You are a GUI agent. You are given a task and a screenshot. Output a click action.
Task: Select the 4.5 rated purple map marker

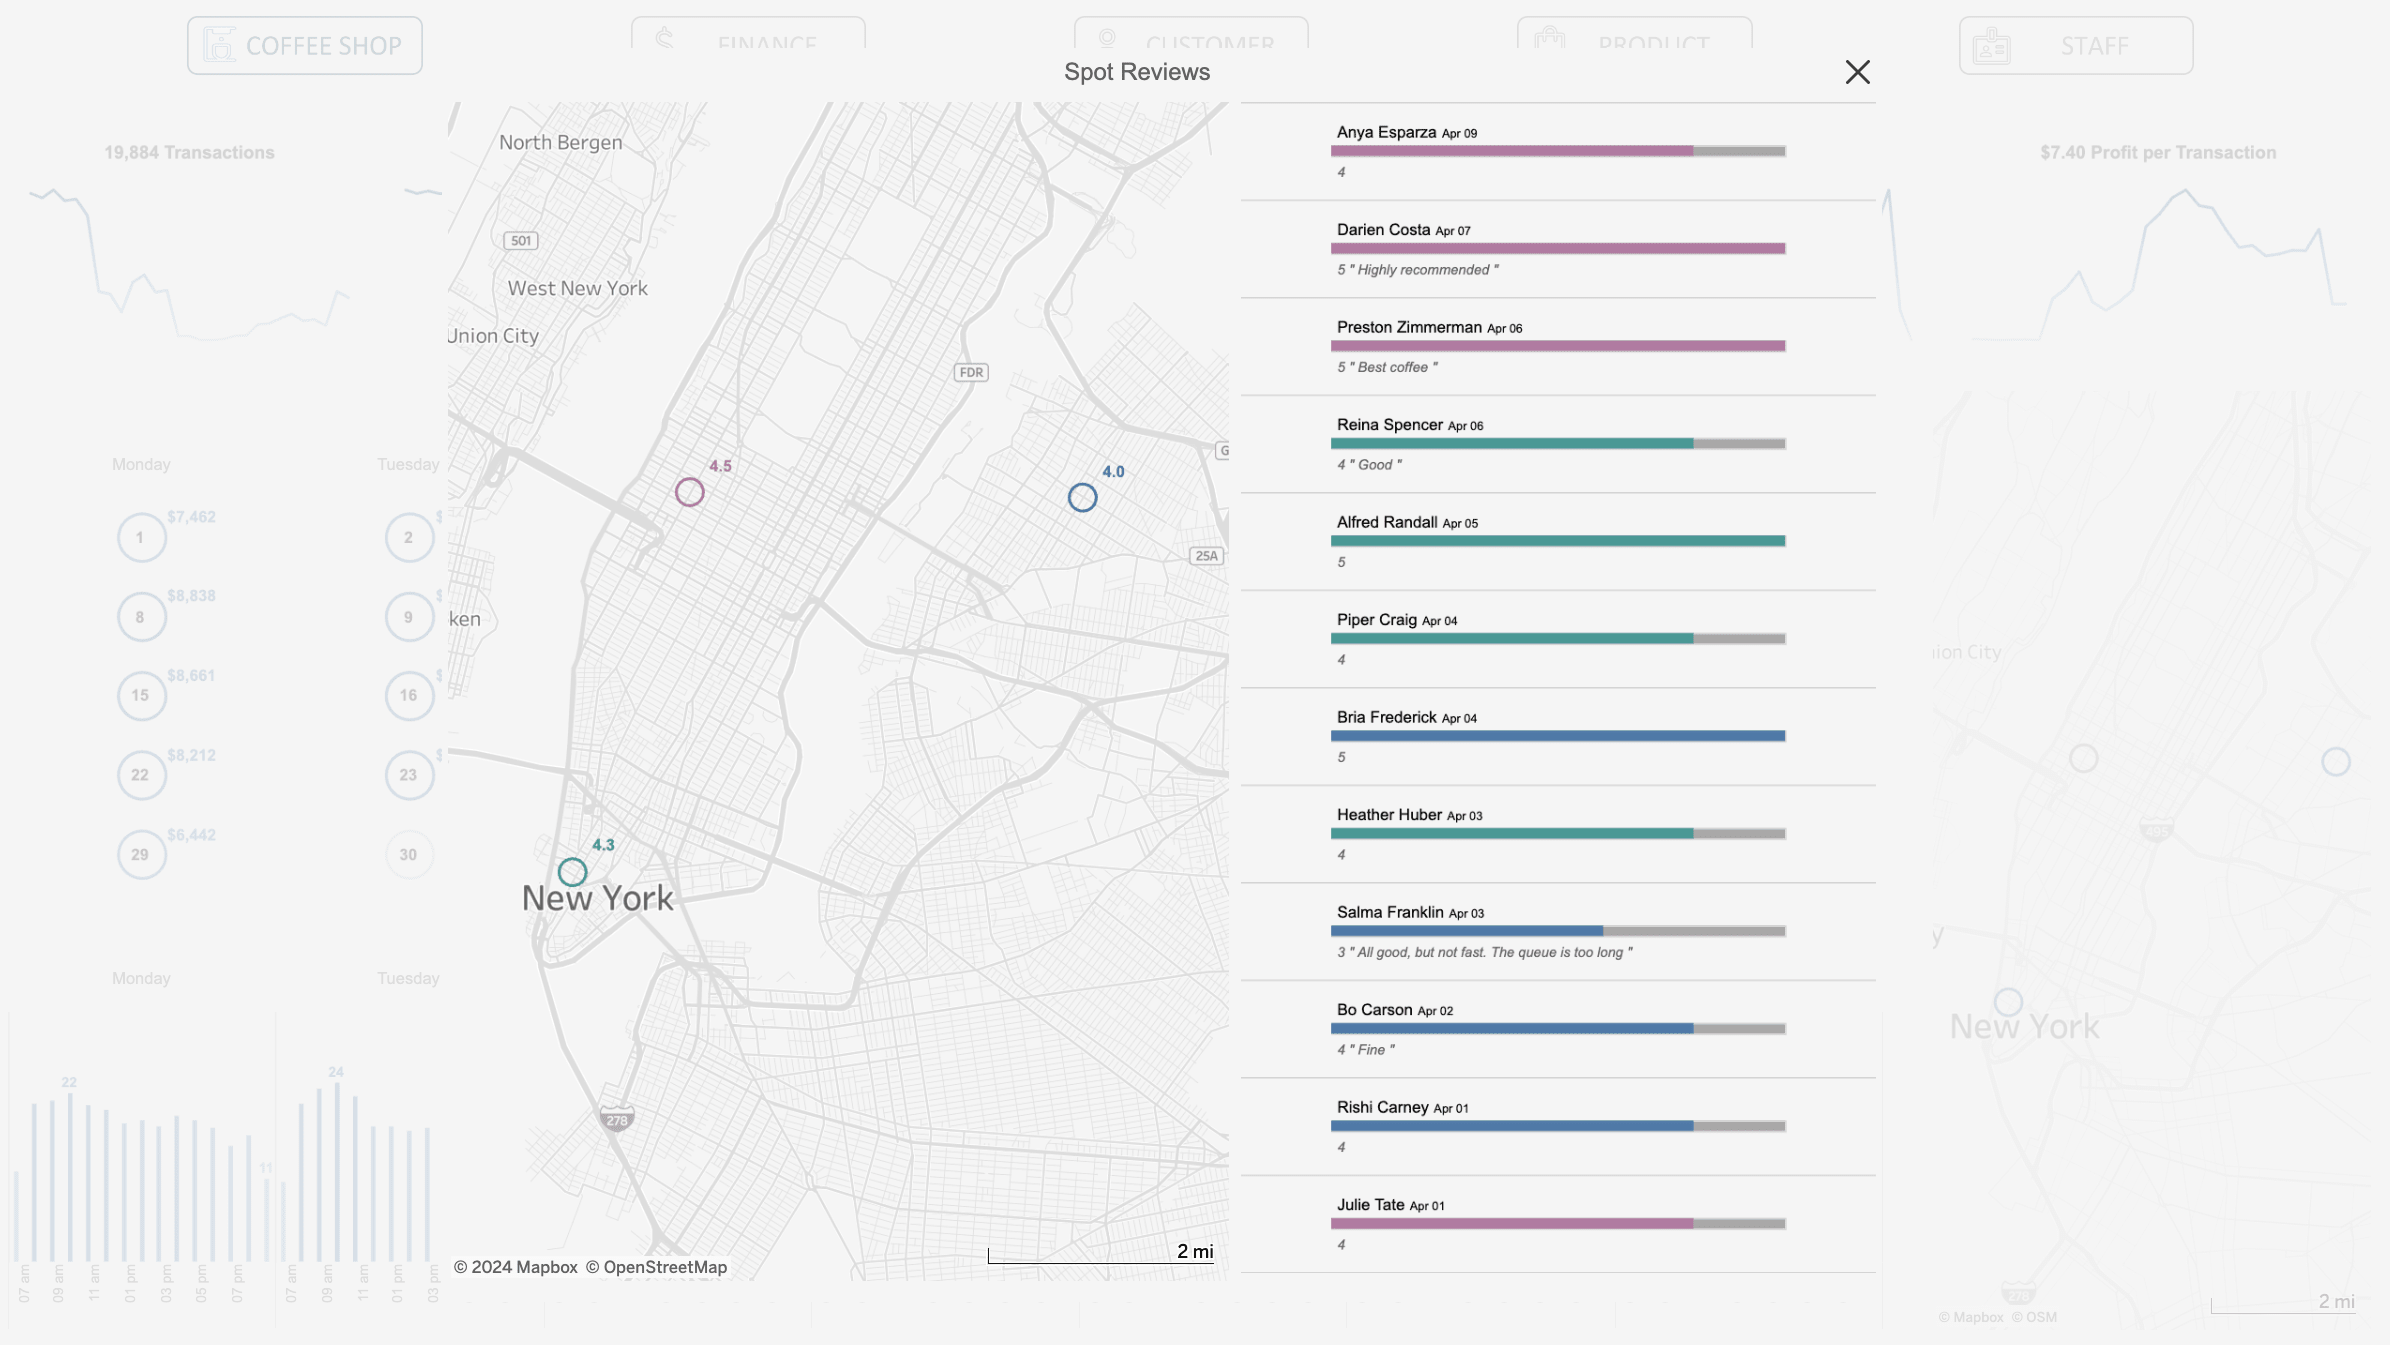point(689,492)
